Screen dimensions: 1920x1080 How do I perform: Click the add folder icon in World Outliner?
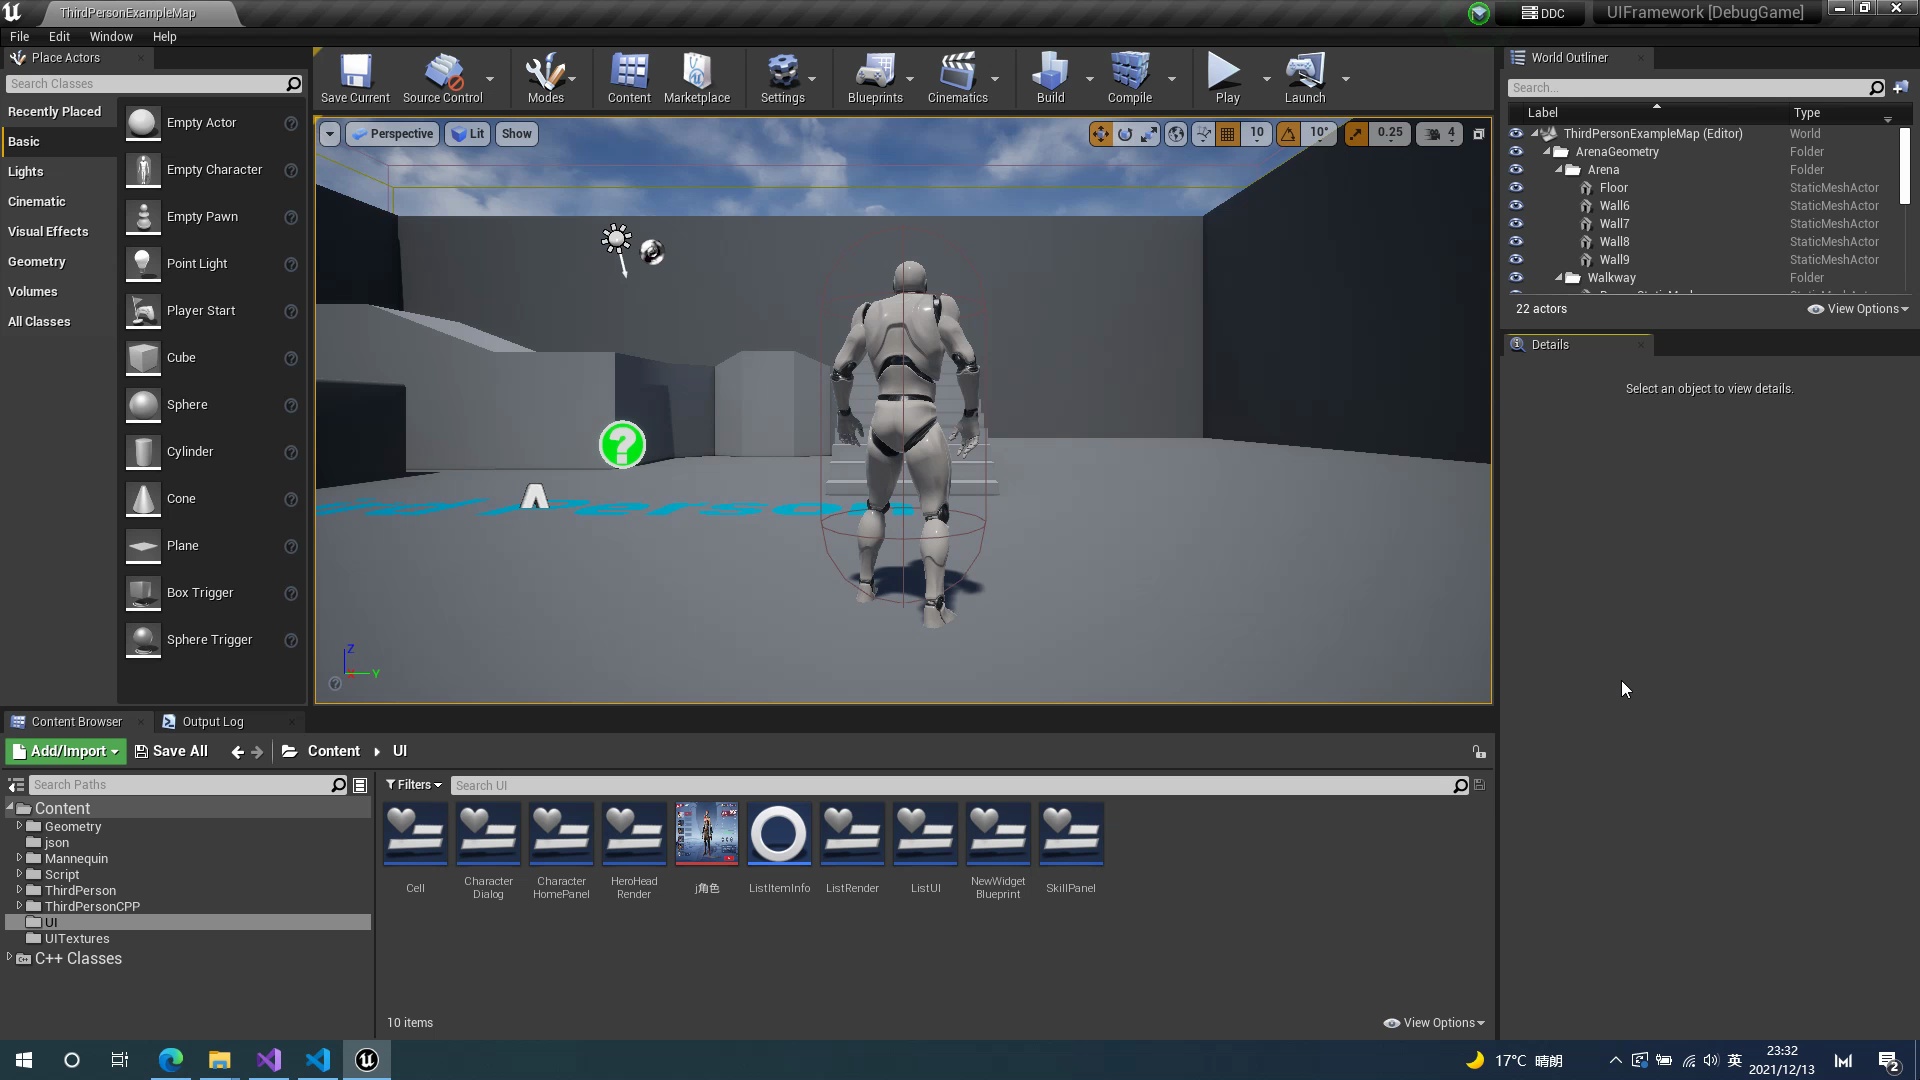1901,87
